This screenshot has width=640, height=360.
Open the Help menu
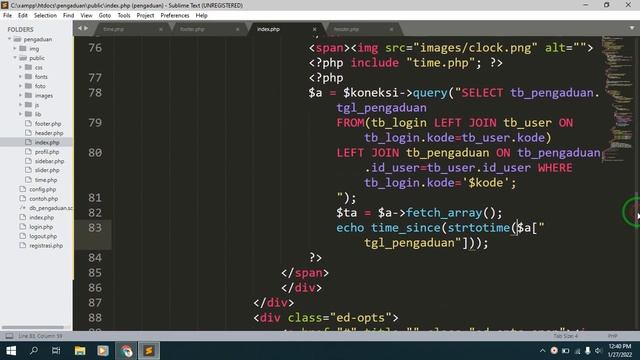202,16
